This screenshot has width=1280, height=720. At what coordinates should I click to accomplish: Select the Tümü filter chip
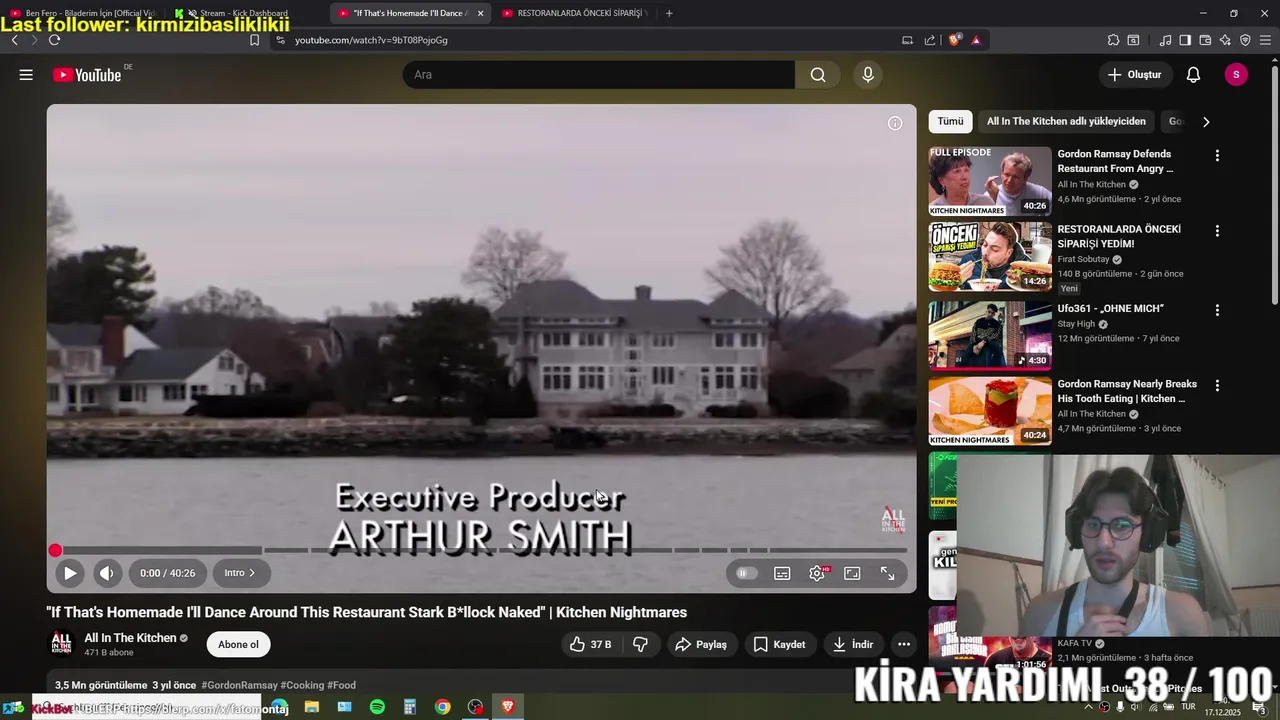[950, 121]
